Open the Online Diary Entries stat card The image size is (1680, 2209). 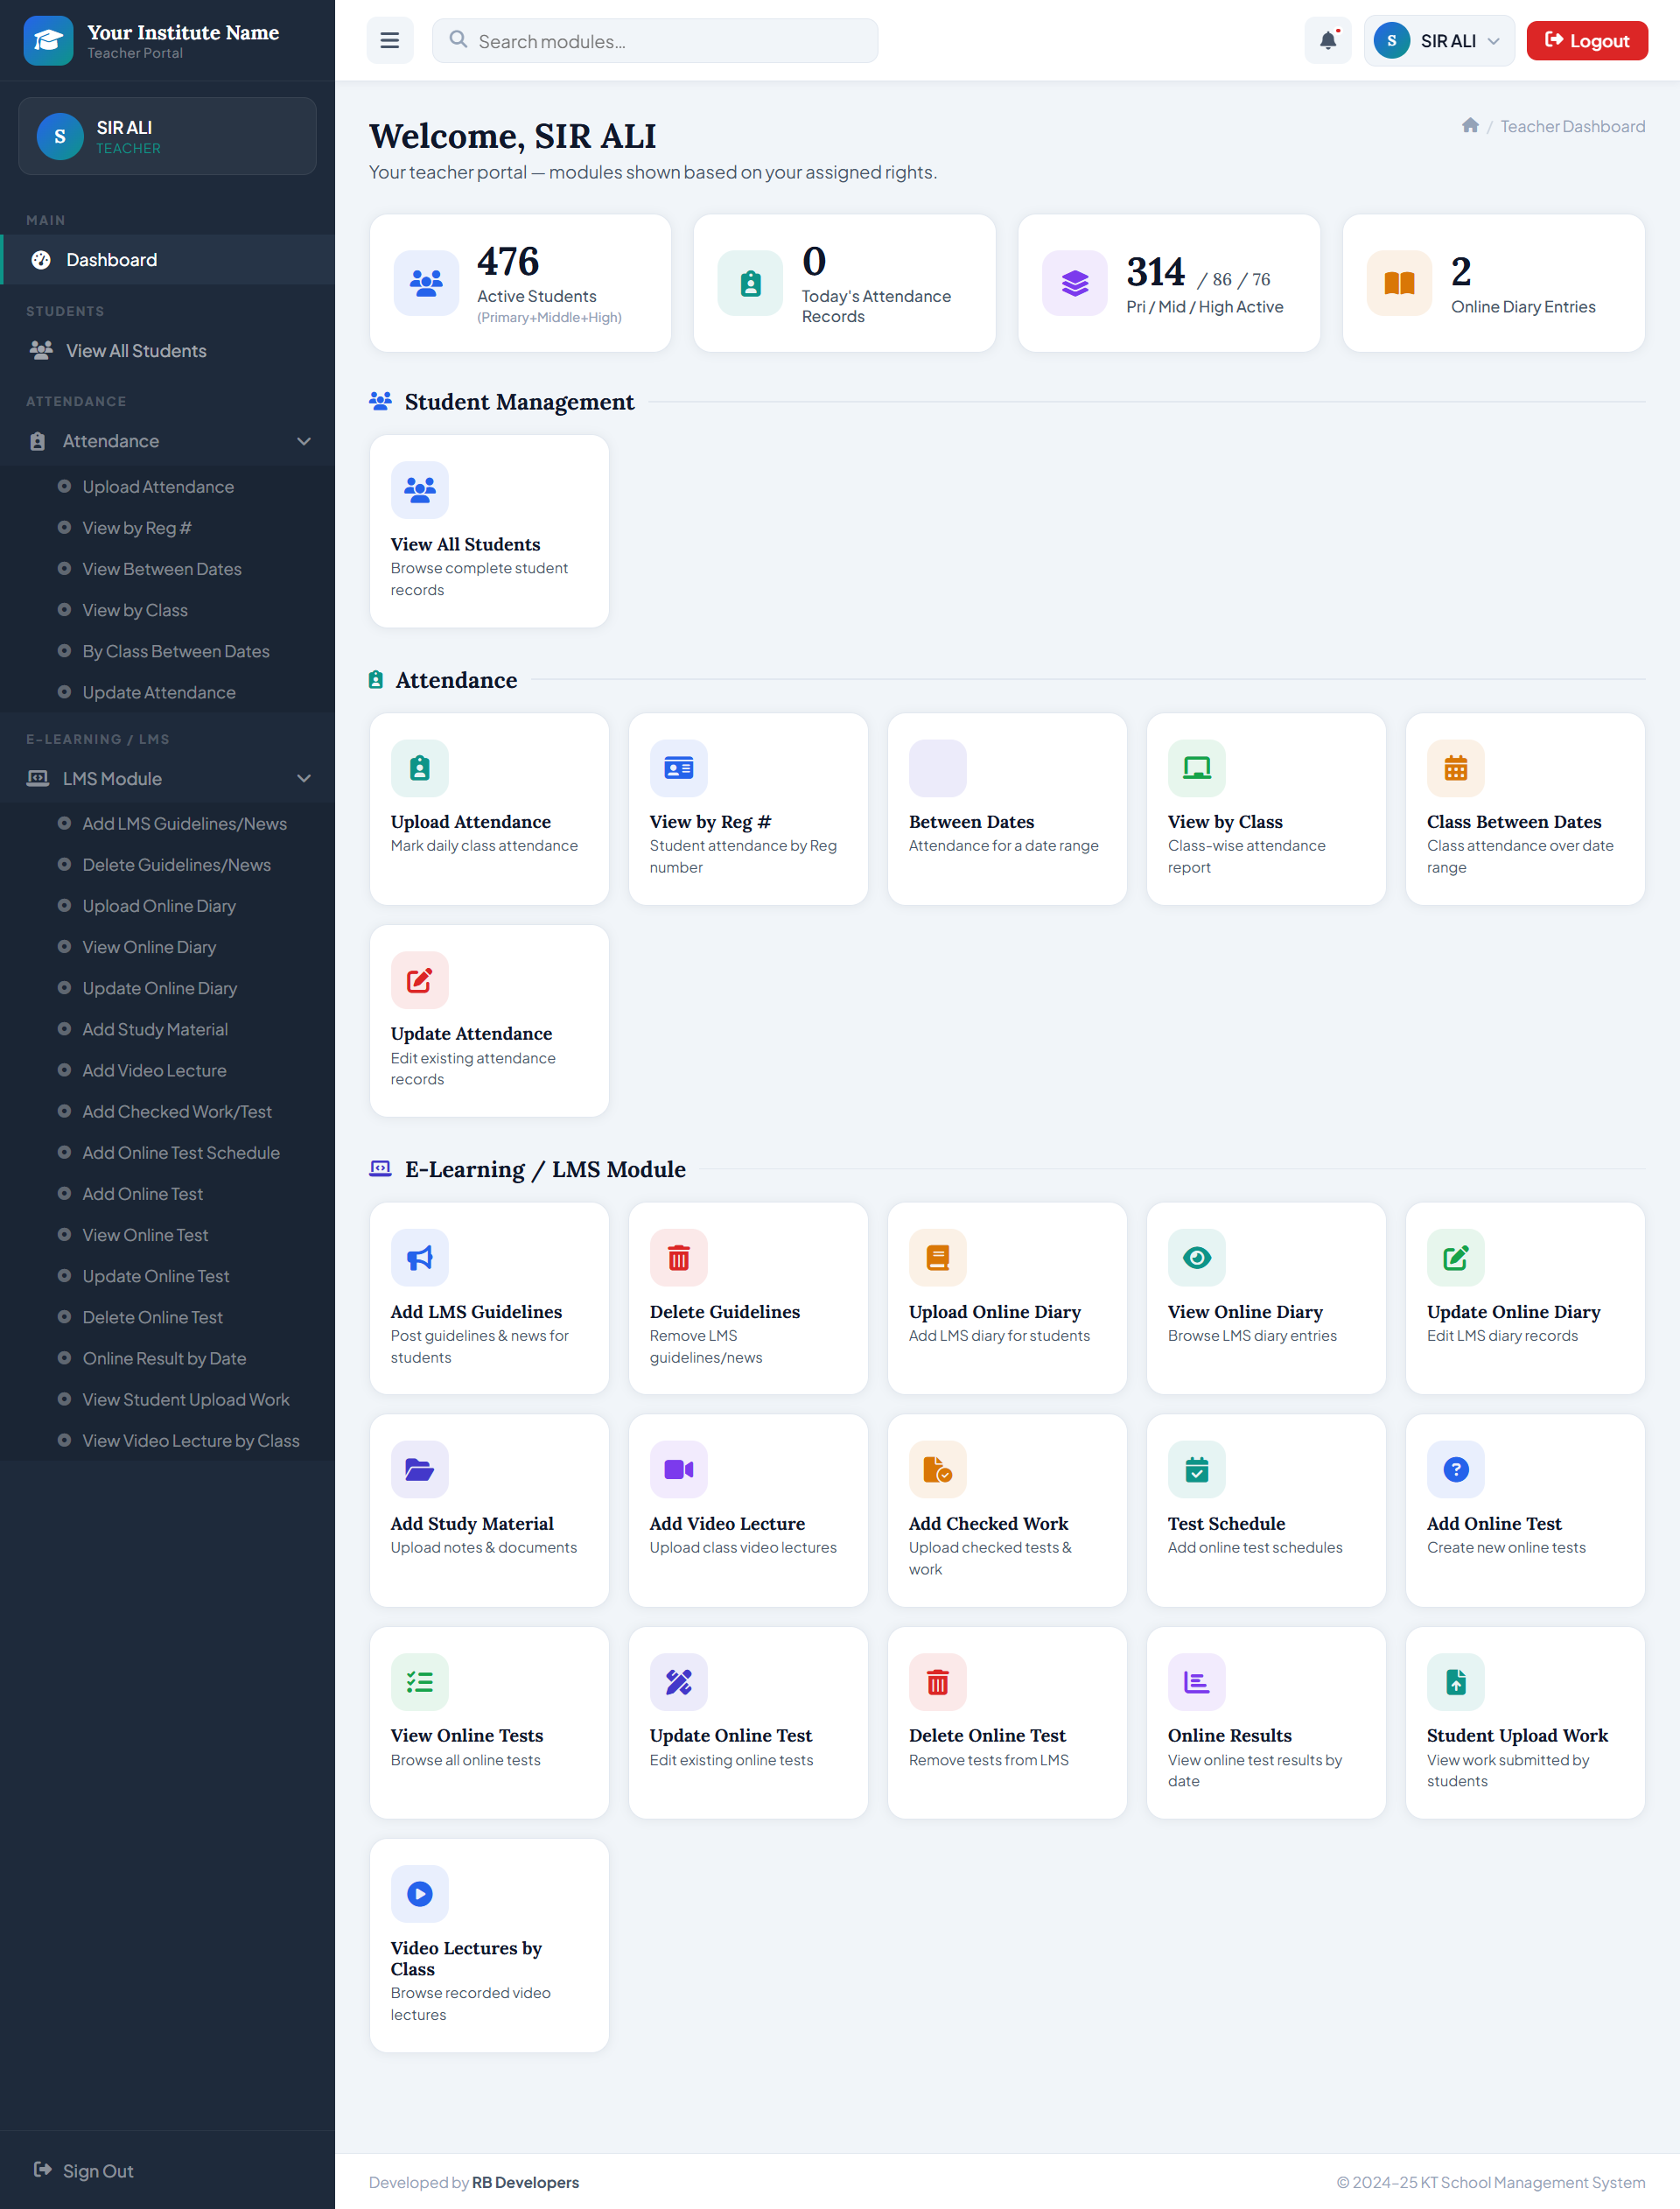pos(1493,283)
